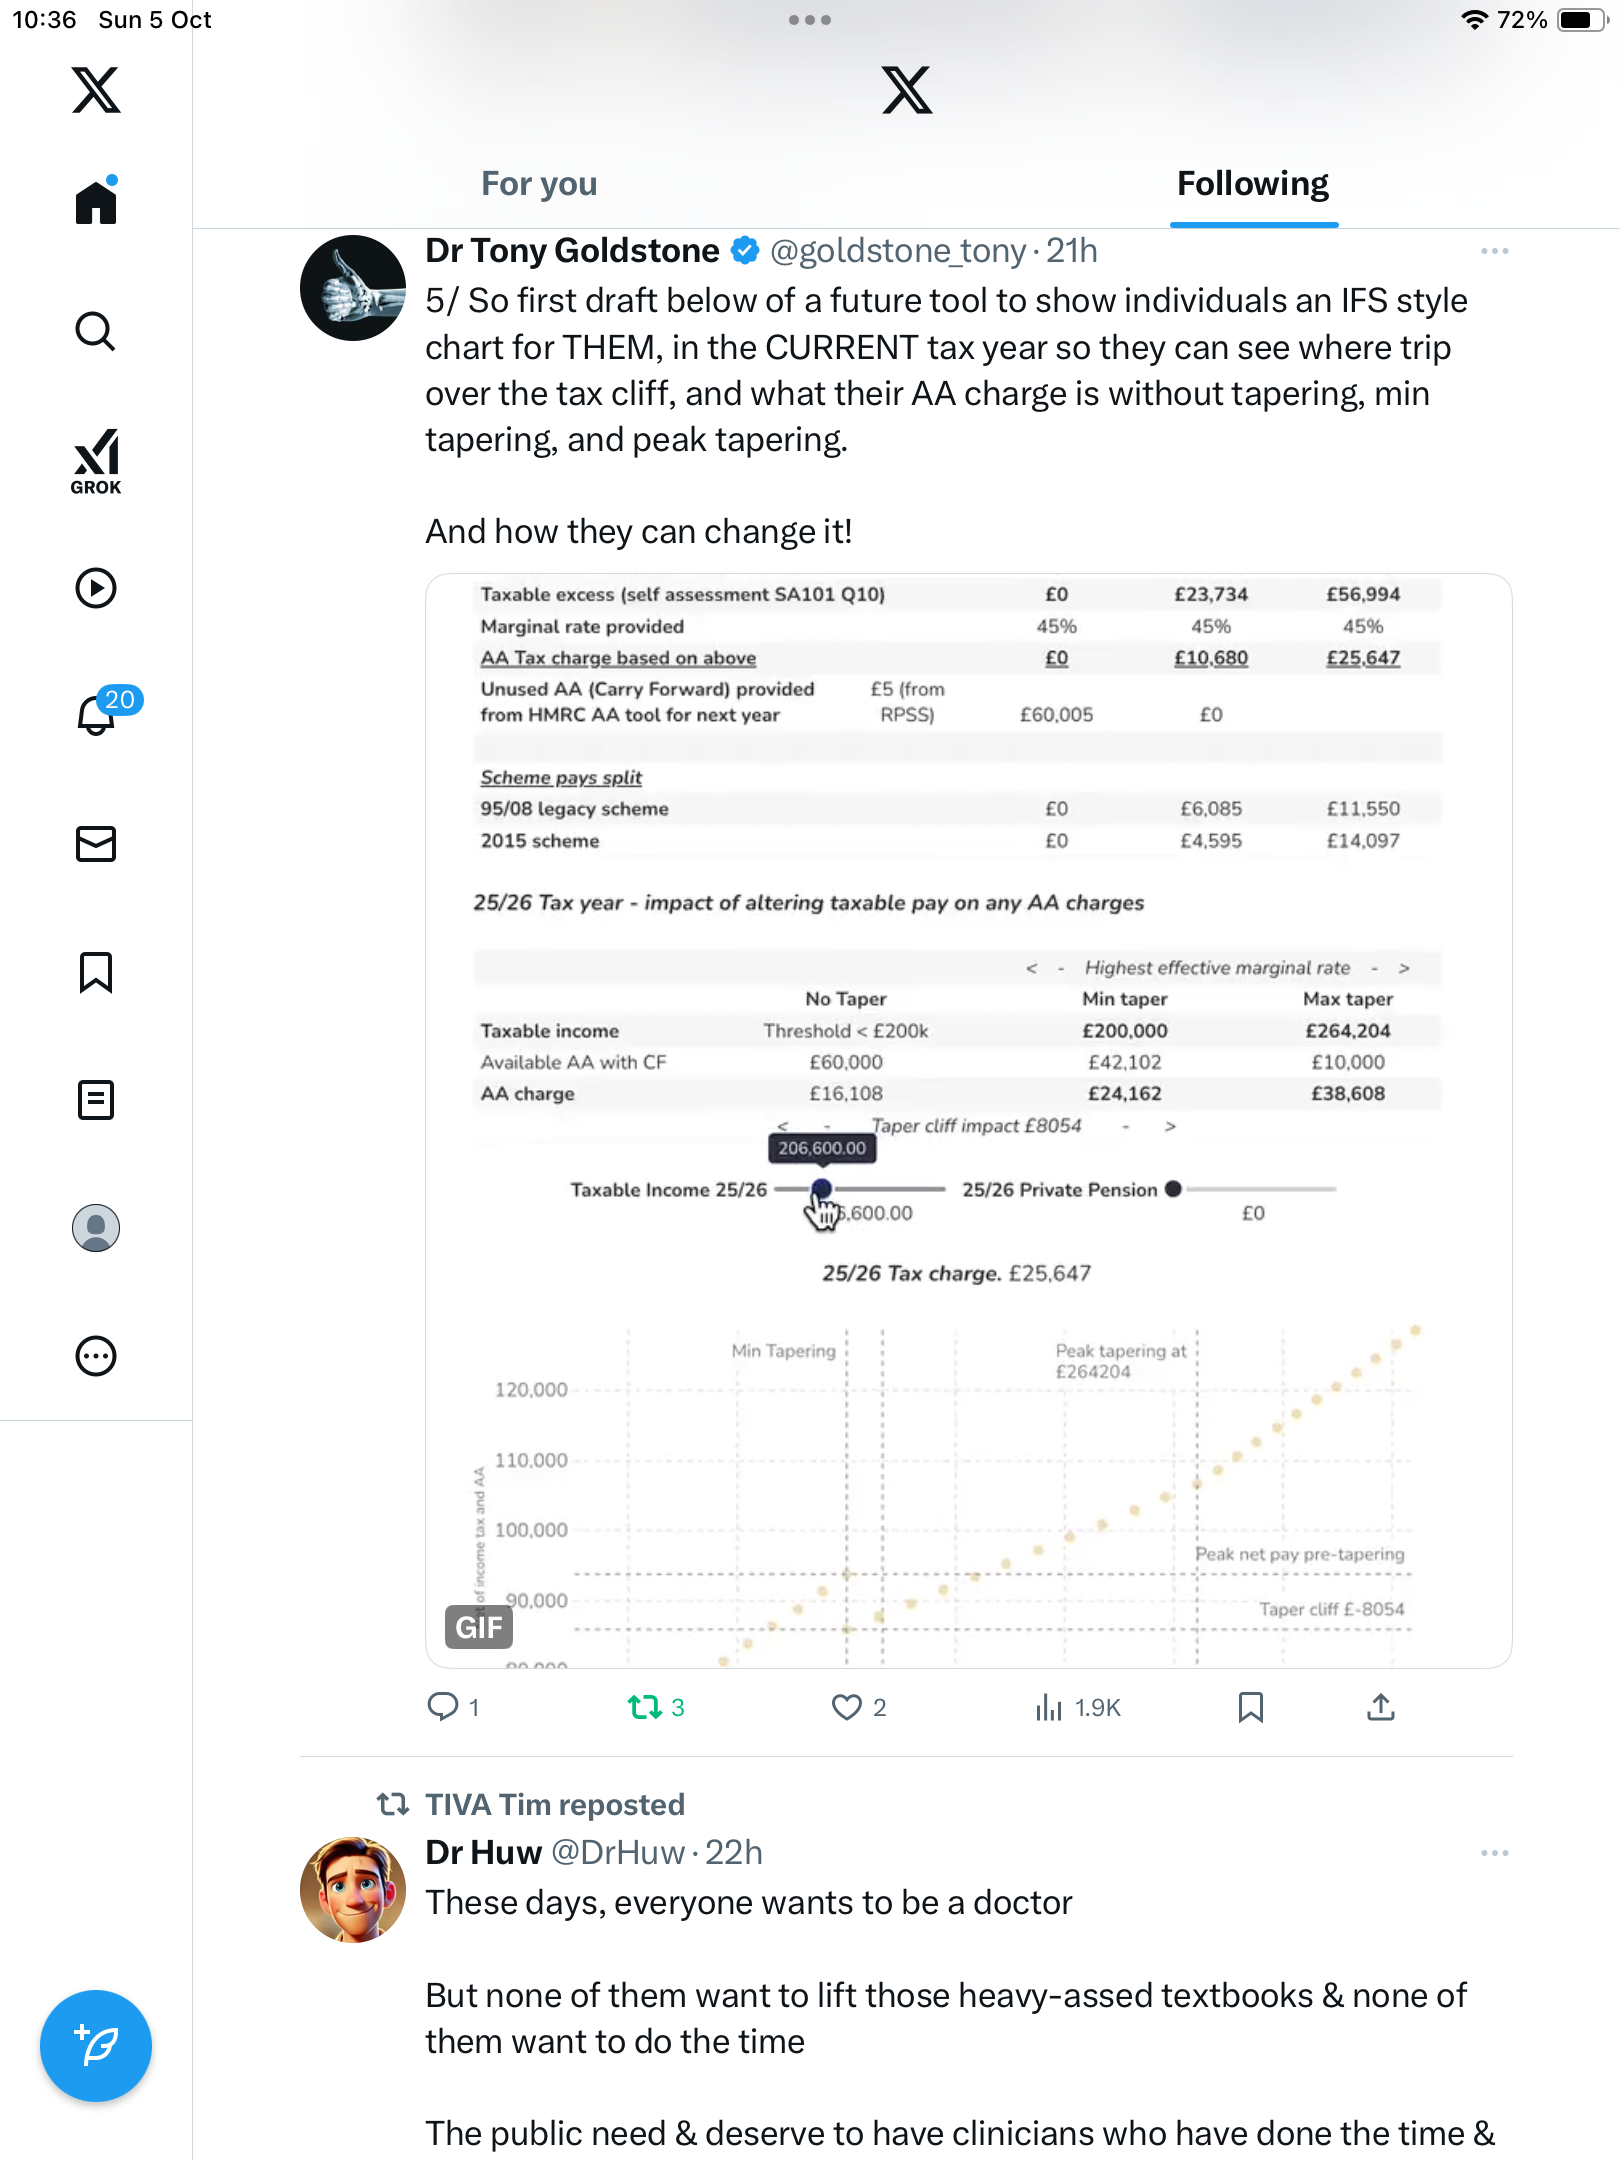Open @goldstone_tony profile handle
This screenshot has height=2160, width=1620.
tap(897, 251)
